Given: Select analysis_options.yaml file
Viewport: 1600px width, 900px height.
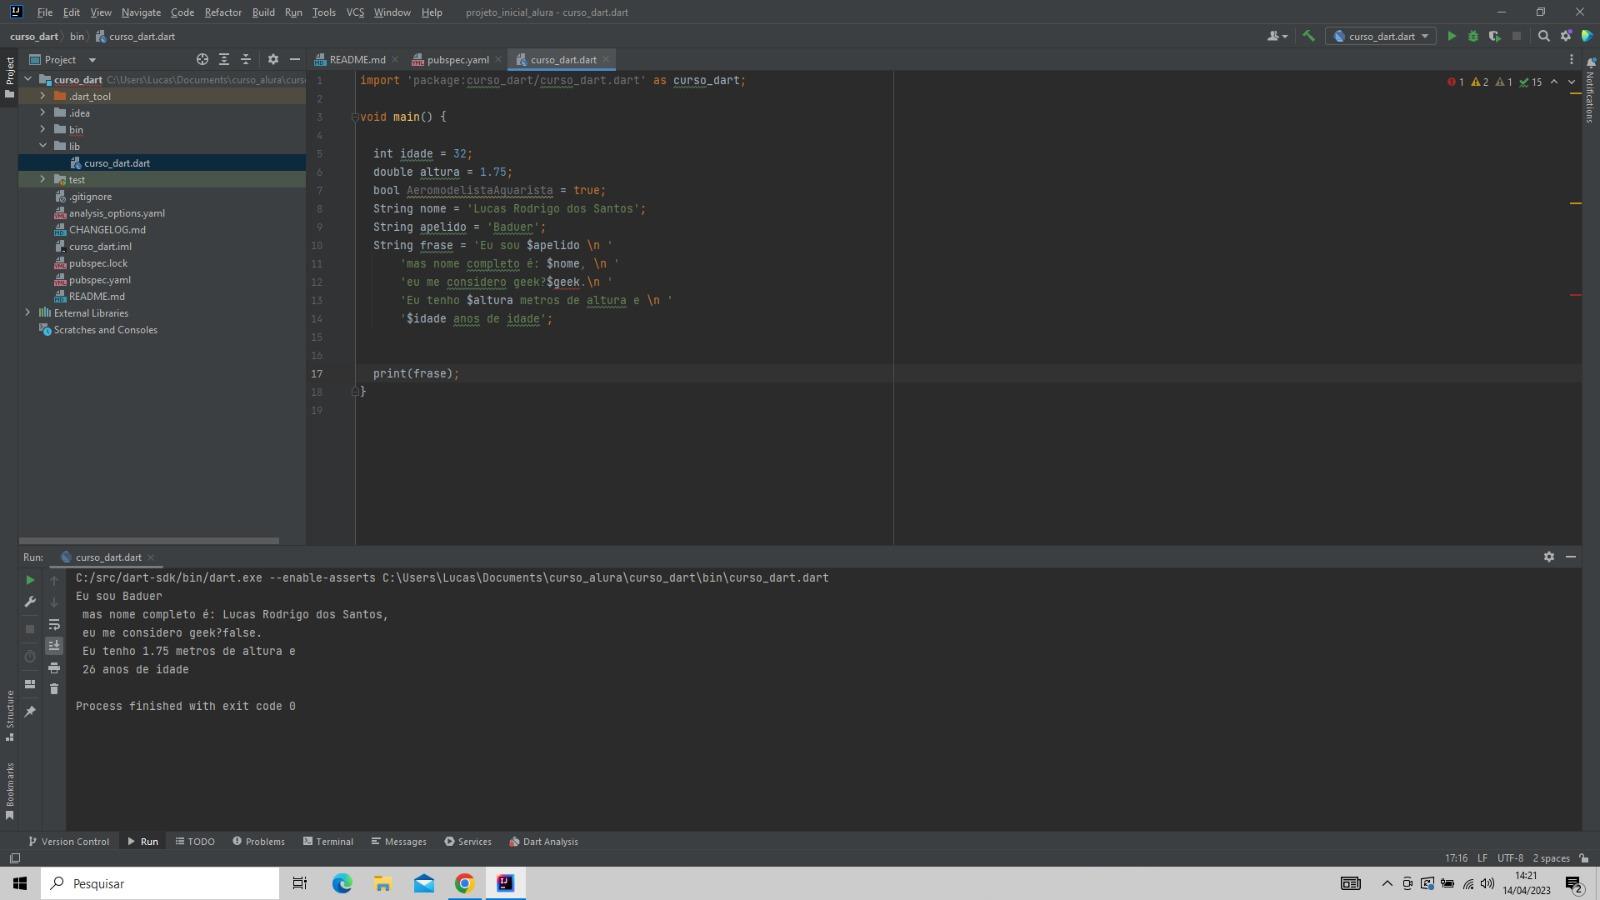Looking at the screenshot, I should pos(117,213).
